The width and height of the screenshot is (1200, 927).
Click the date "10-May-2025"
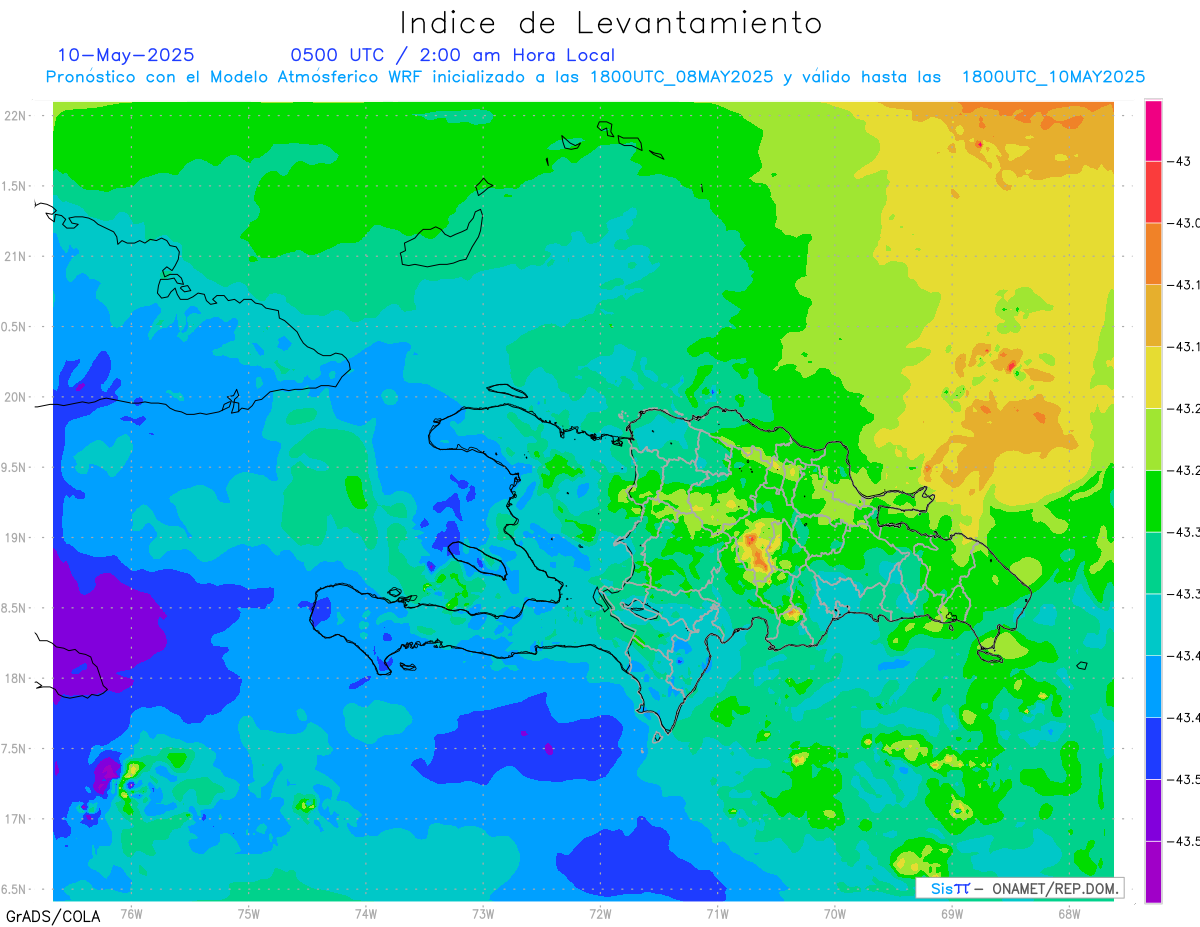[x=126, y=55]
